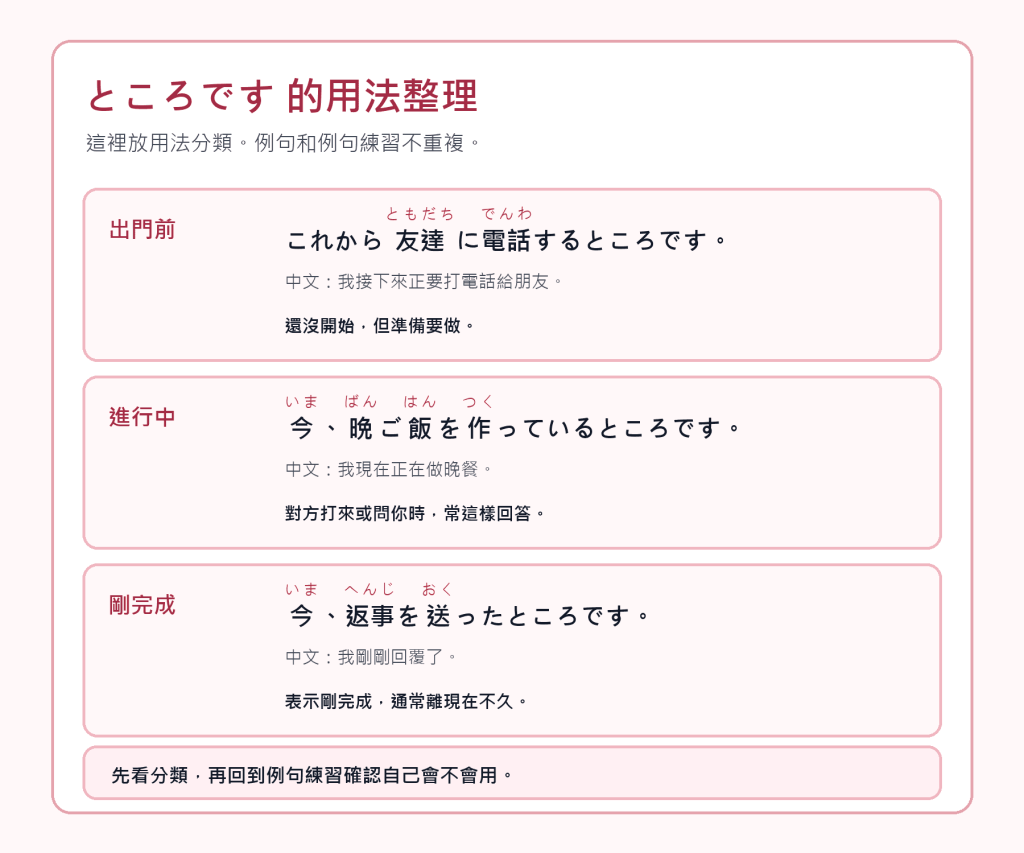Click the title ところです 的用法整理
Screen dimensions: 1024x853
282,96
